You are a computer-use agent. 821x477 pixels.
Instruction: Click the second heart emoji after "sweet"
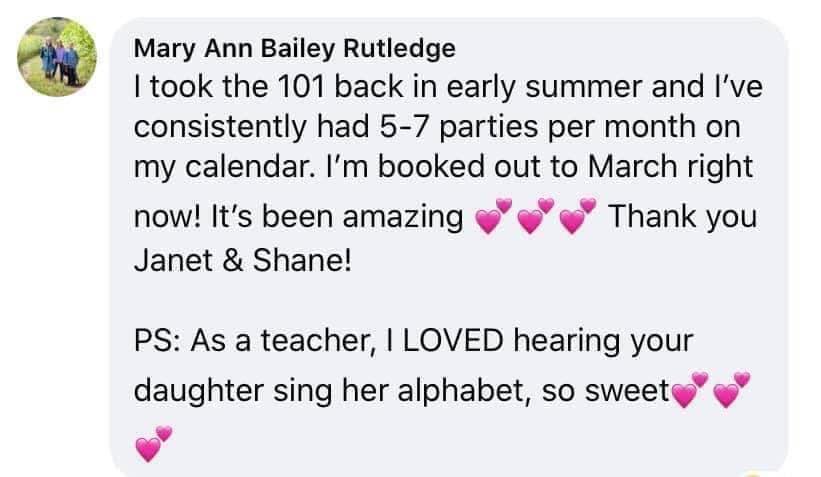pyautogui.click(x=733, y=392)
